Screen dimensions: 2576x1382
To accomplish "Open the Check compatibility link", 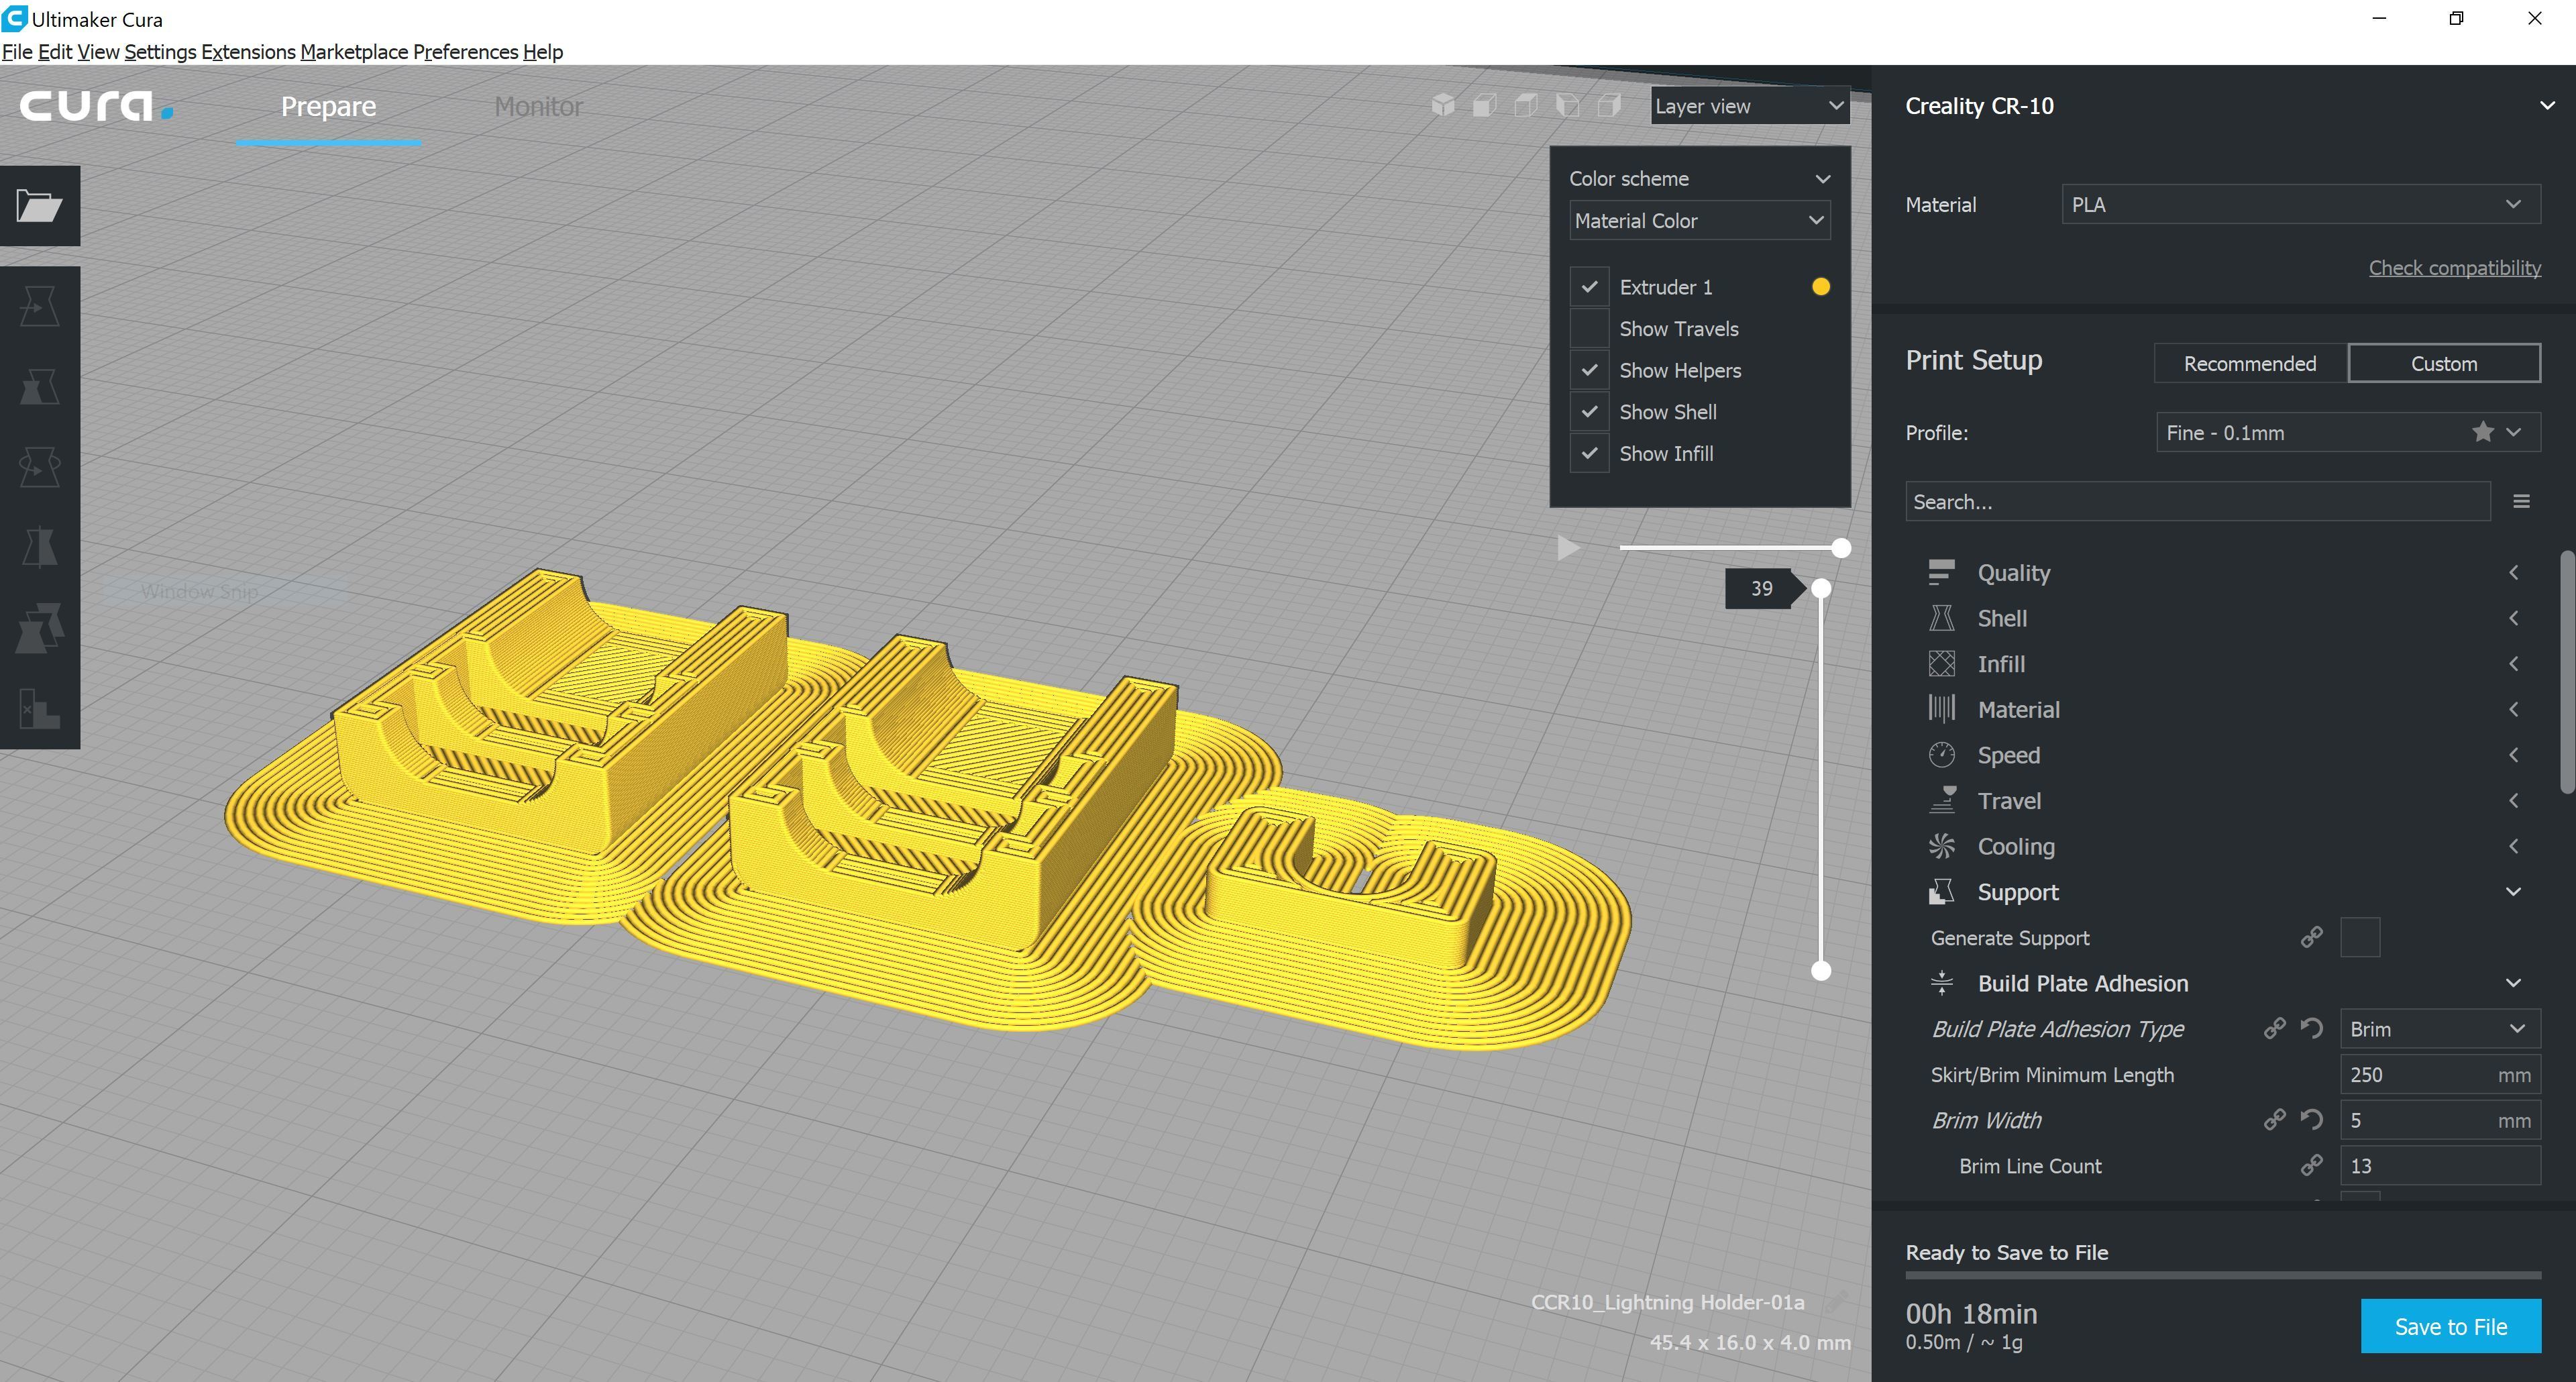I will [x=2454, y=268].
